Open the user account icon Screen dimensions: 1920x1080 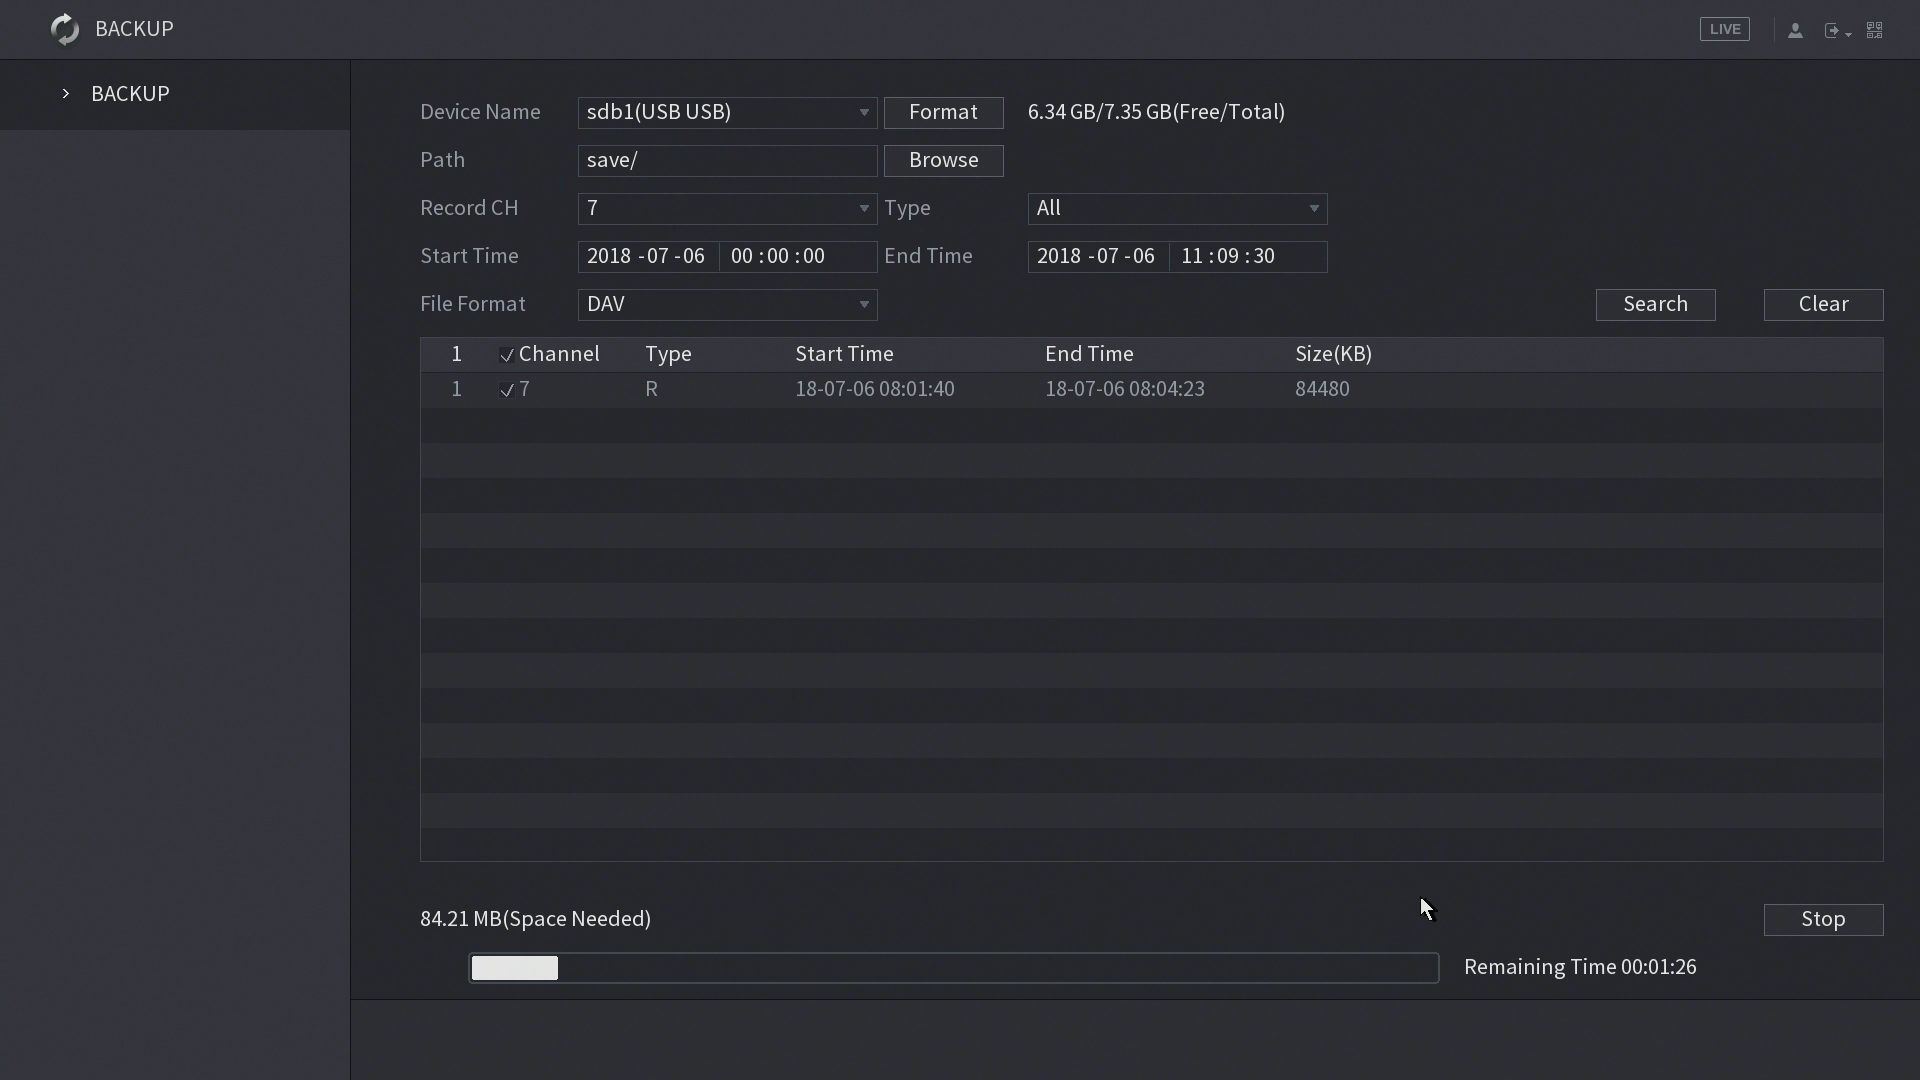click(x=1795, y=30)
